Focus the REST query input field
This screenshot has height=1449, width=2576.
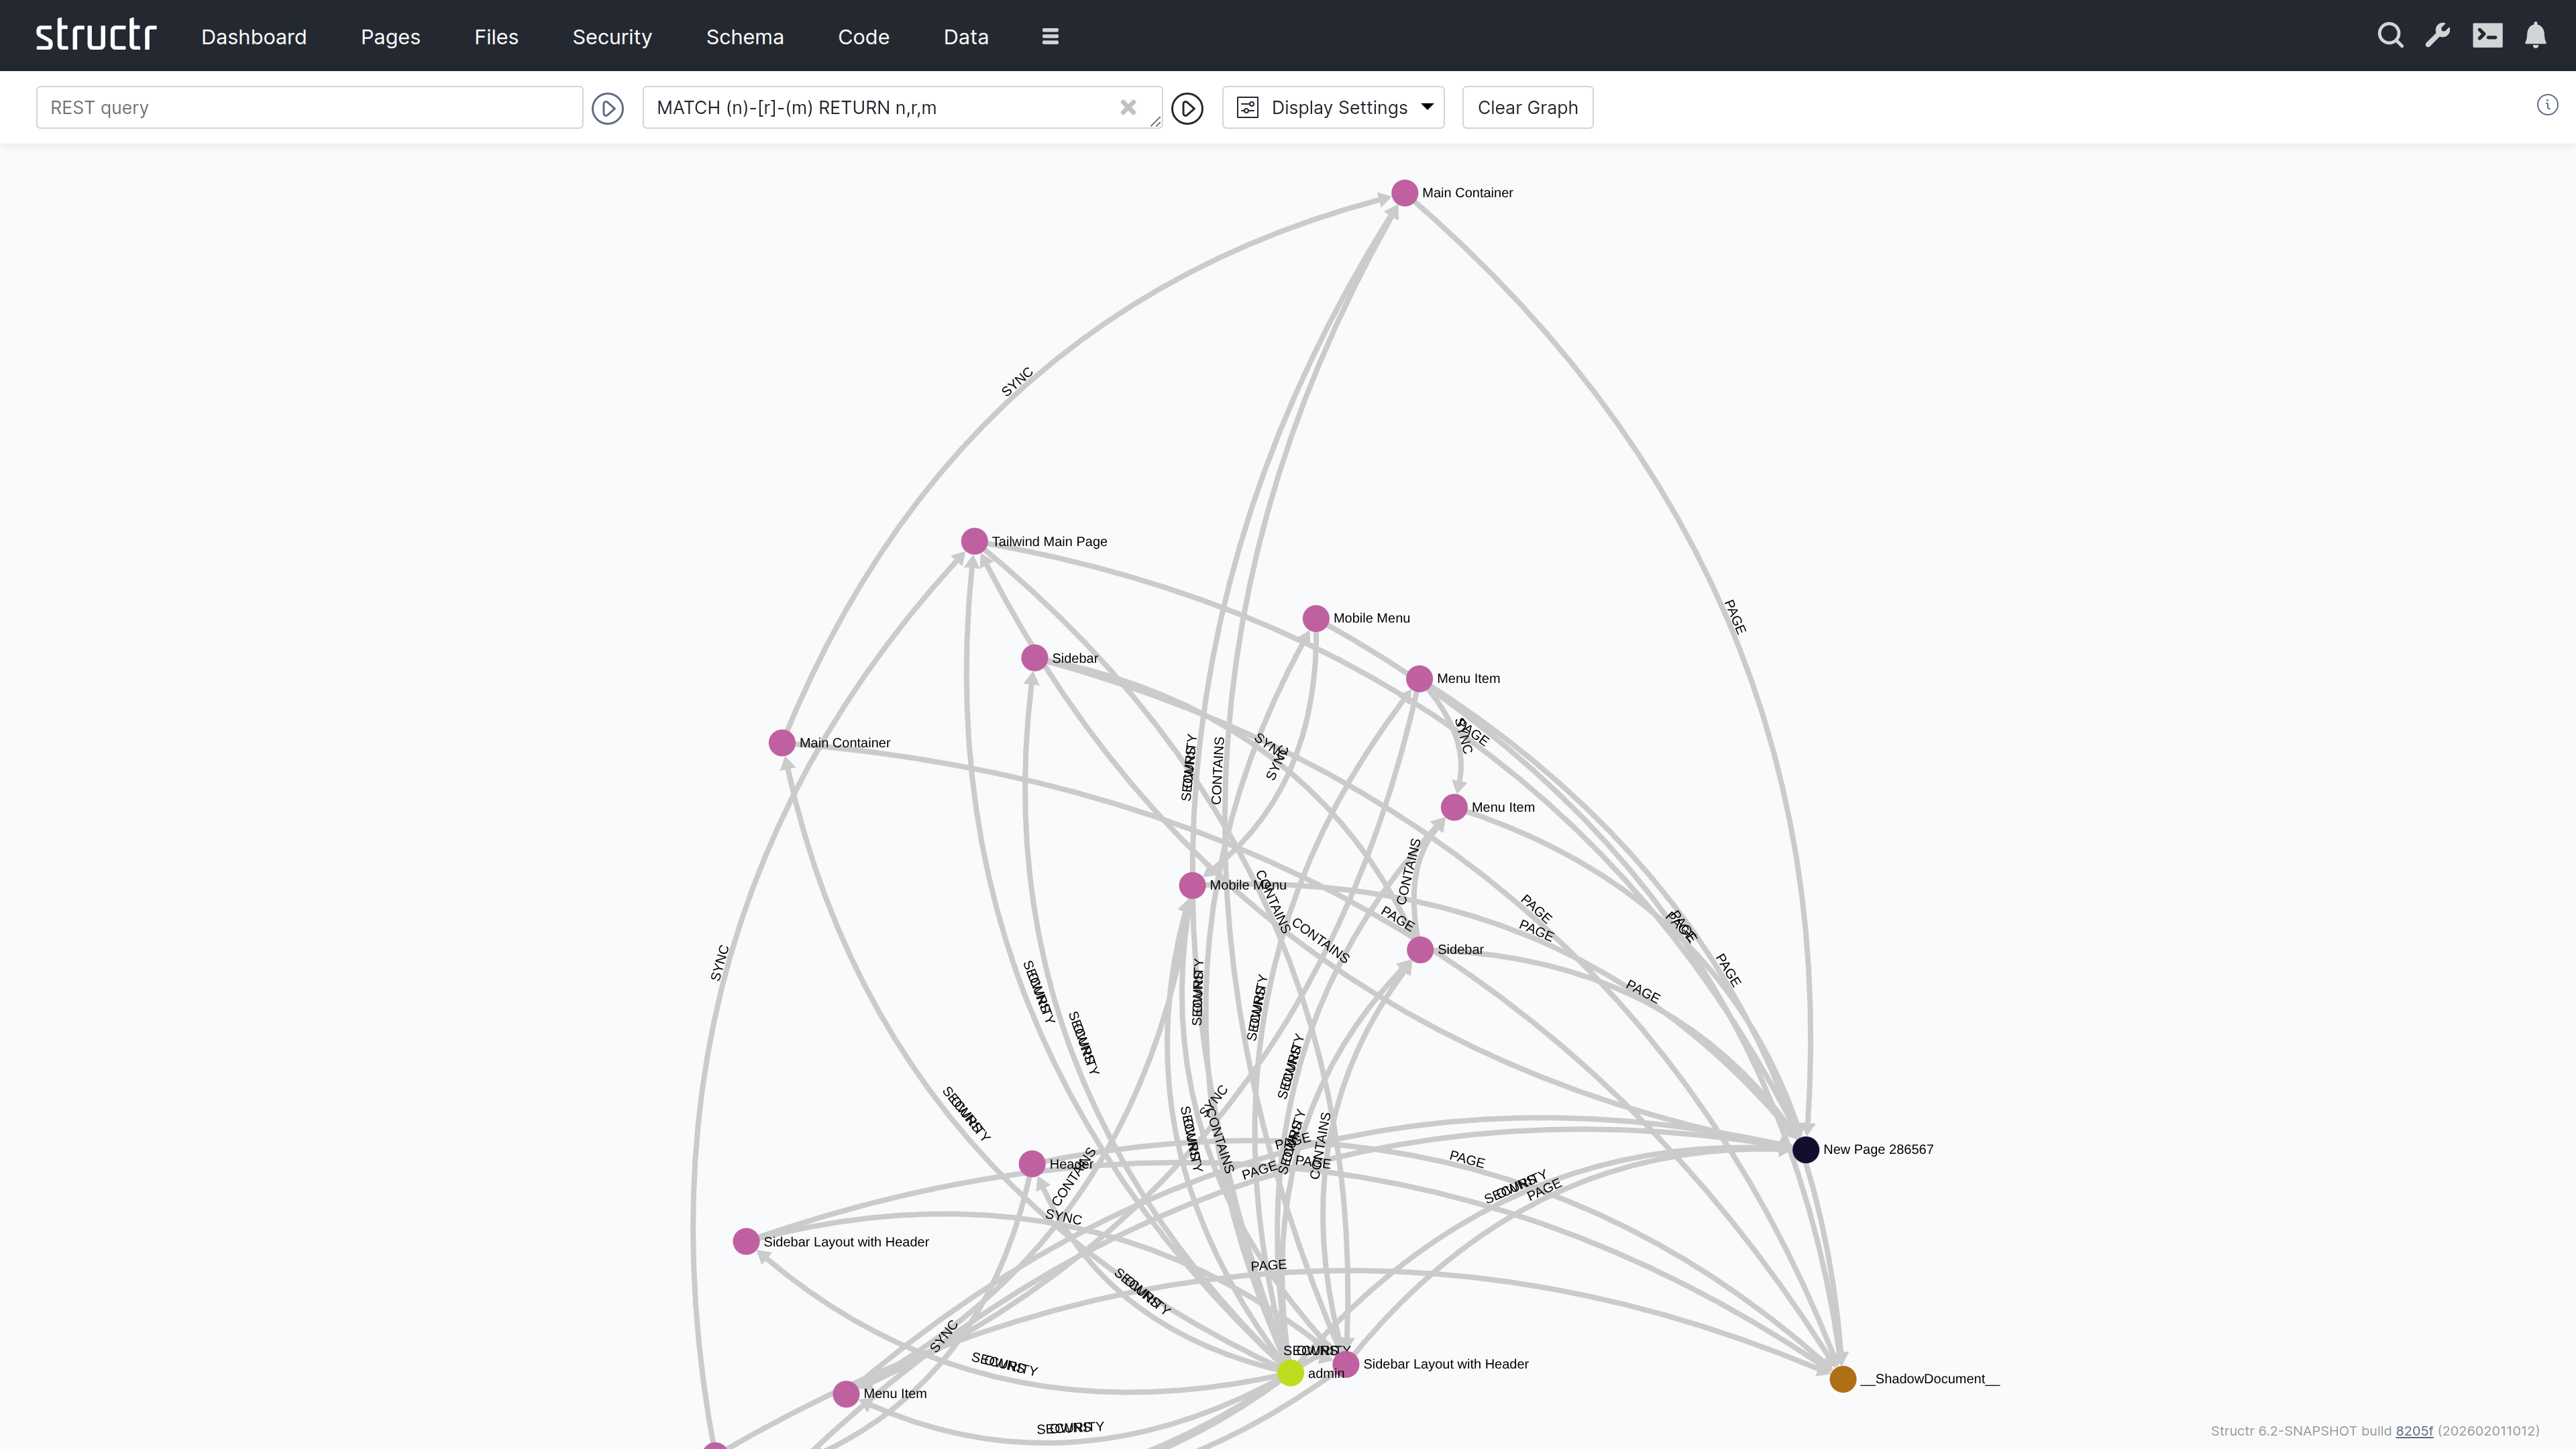(x=309, y=108)
